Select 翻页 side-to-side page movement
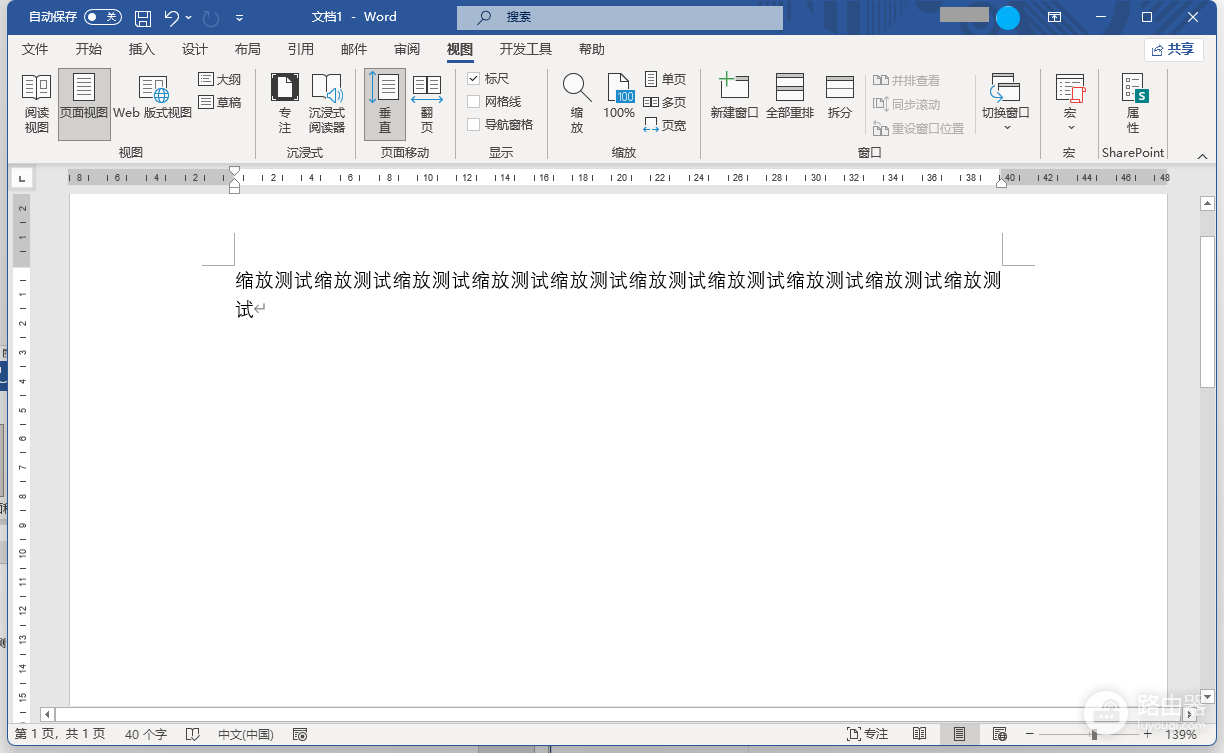This screenshot has height=753, width=1224. click(x=427, y=104)
